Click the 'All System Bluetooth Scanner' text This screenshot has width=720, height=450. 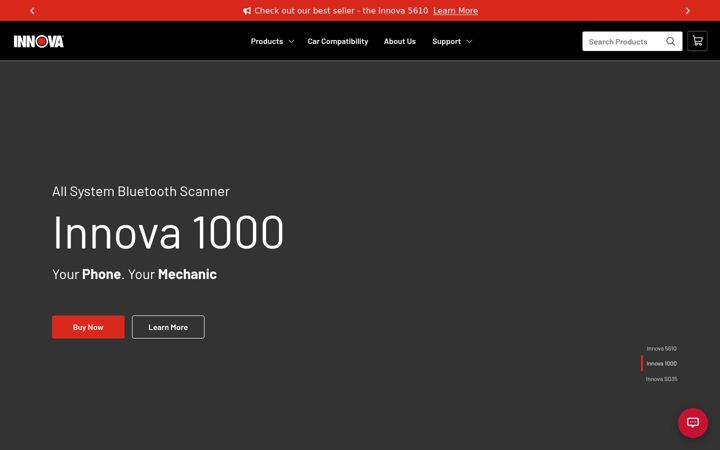(141, 191)
